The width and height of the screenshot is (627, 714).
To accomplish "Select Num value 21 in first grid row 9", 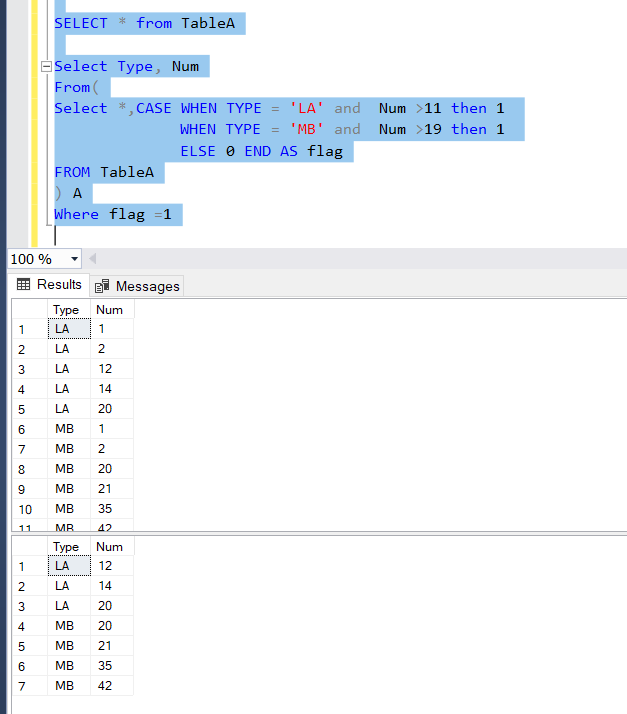I will [112, 489].
